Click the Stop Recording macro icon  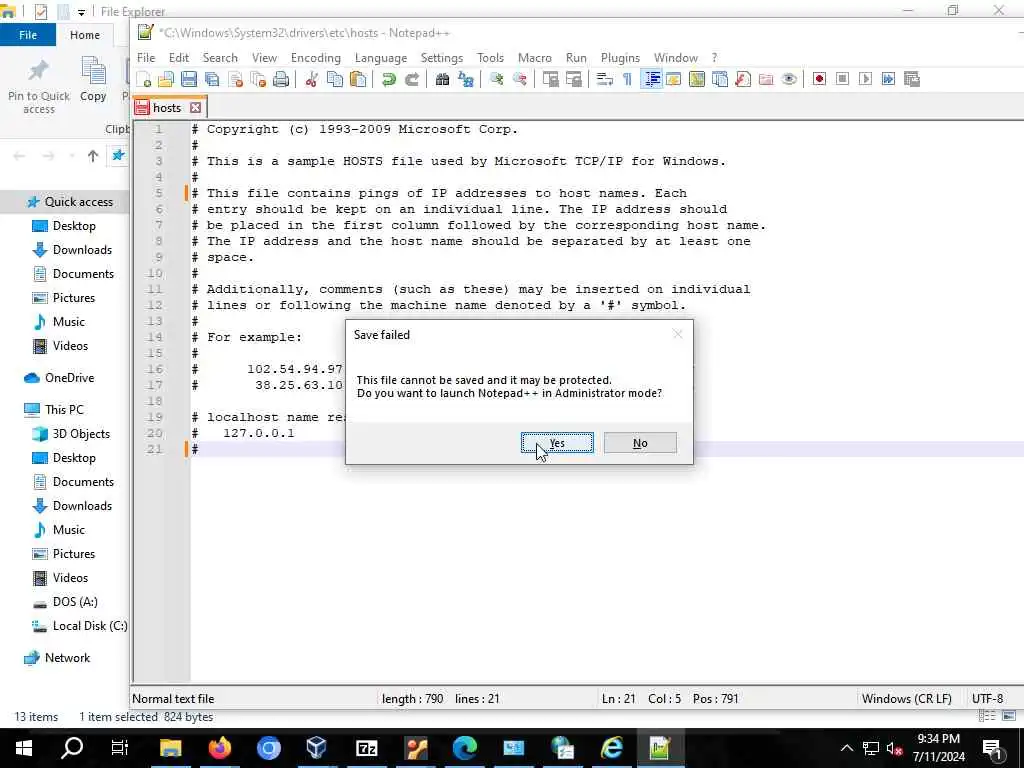(842, 80)
